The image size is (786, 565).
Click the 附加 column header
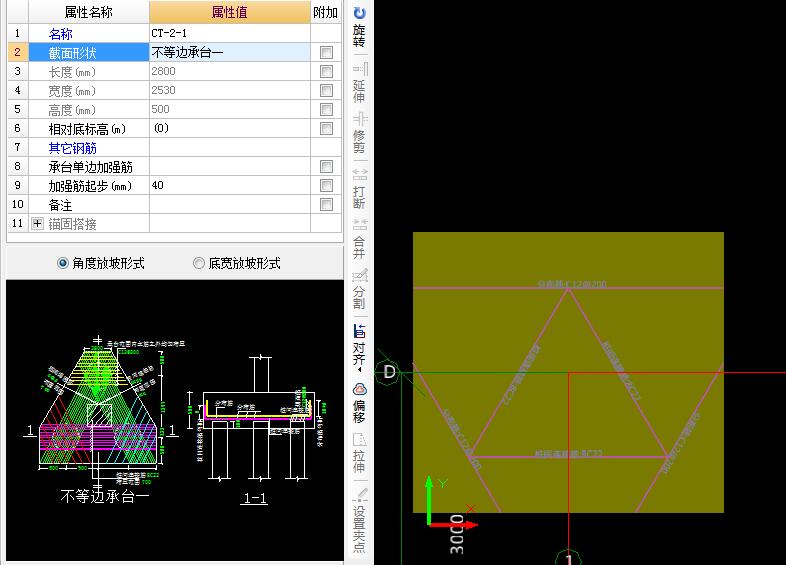point(325,12)
